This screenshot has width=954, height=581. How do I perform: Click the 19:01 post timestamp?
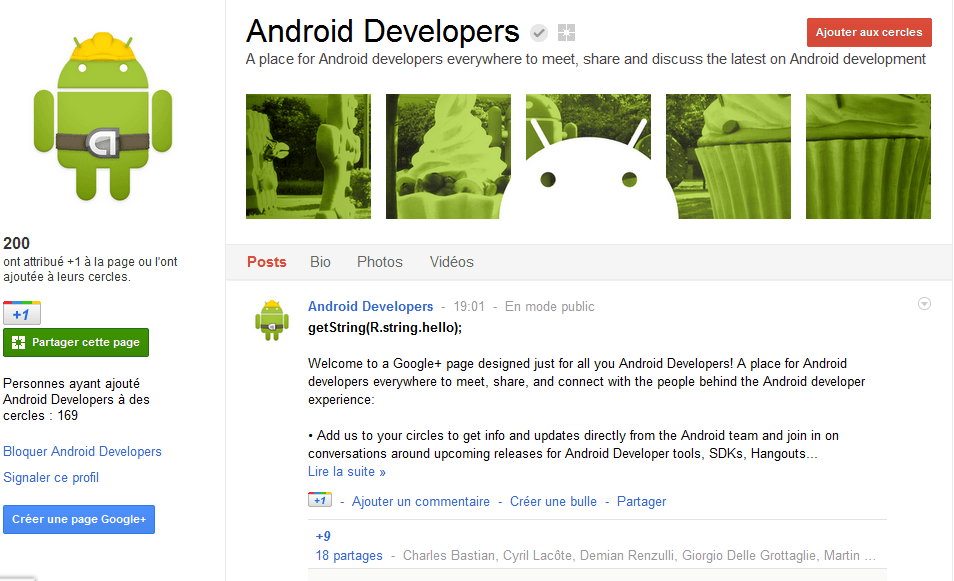pyautogui.click(x=469, y=307)
